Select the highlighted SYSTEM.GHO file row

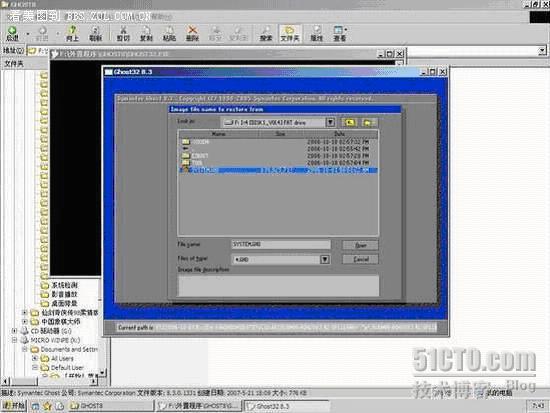click(x=279, y=170)
